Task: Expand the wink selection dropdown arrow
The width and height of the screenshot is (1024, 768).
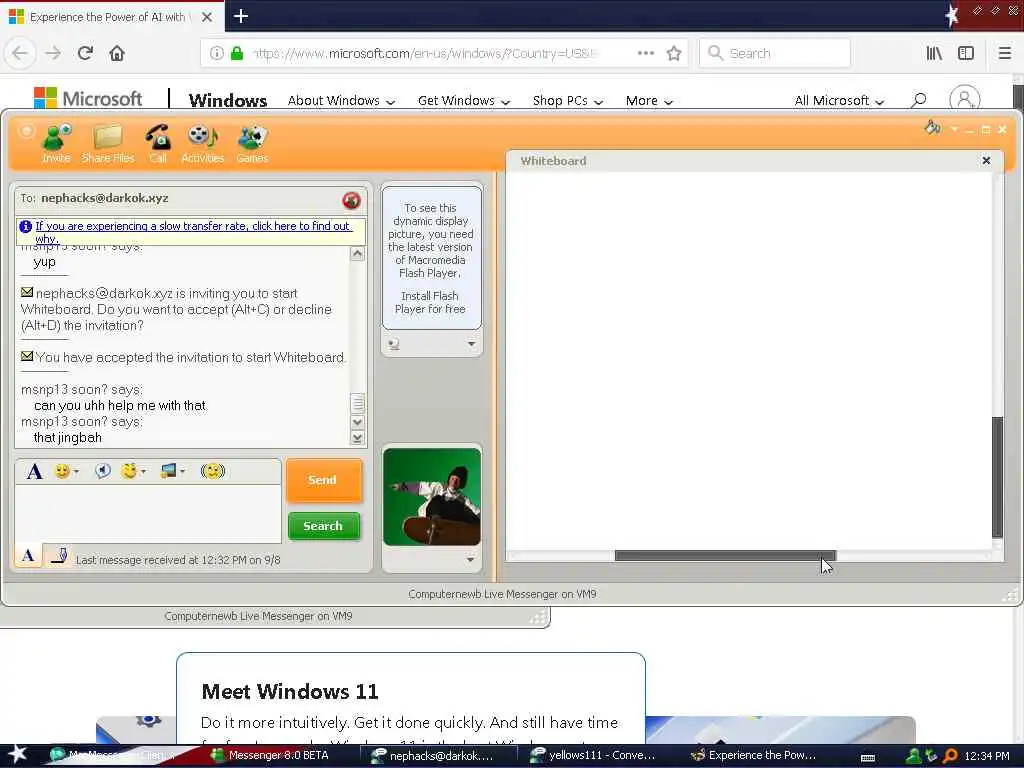Action: point(143,472)
